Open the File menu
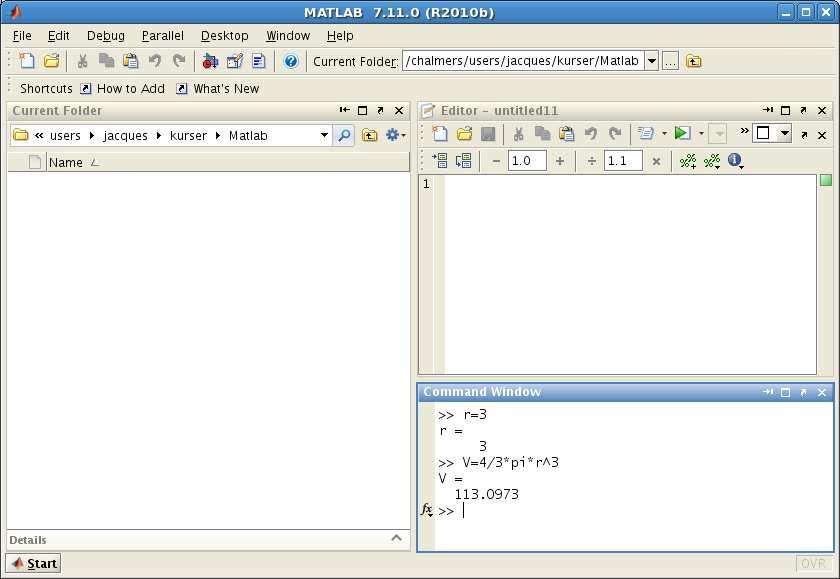 (22, 36)
